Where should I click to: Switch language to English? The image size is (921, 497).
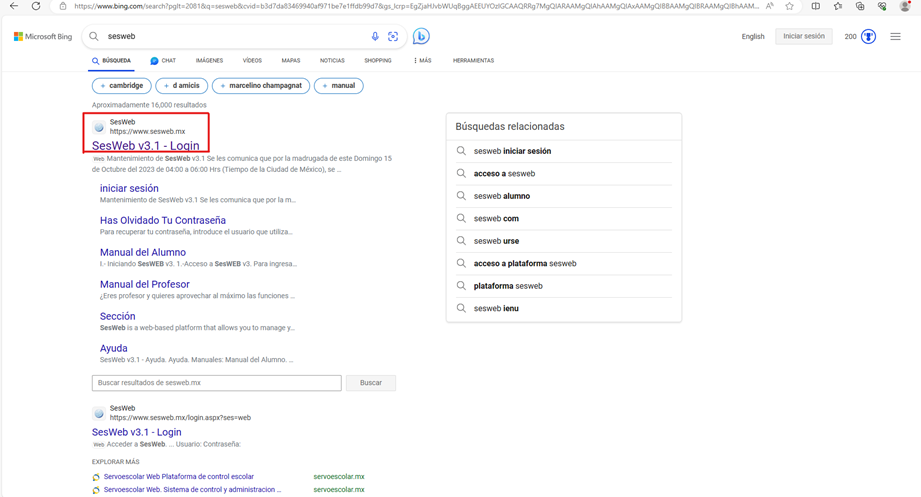click(752, 36)
